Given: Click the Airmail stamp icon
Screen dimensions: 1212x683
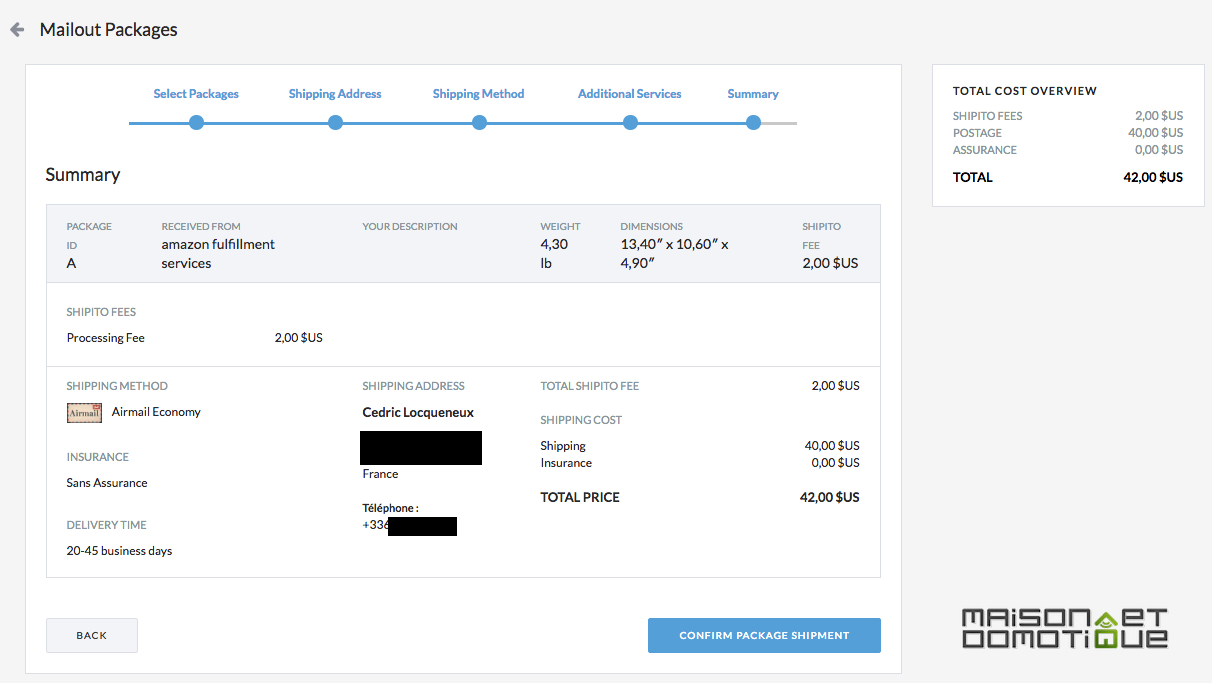Looking at the screenshot, I should click(x=84, y=413).
